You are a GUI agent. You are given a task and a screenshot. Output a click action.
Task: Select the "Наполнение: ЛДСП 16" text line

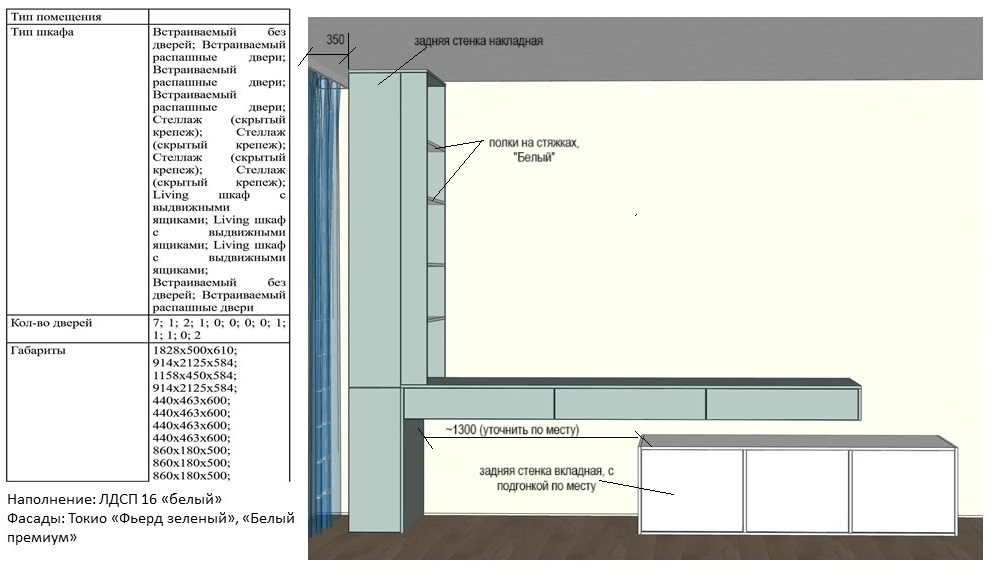115,498
